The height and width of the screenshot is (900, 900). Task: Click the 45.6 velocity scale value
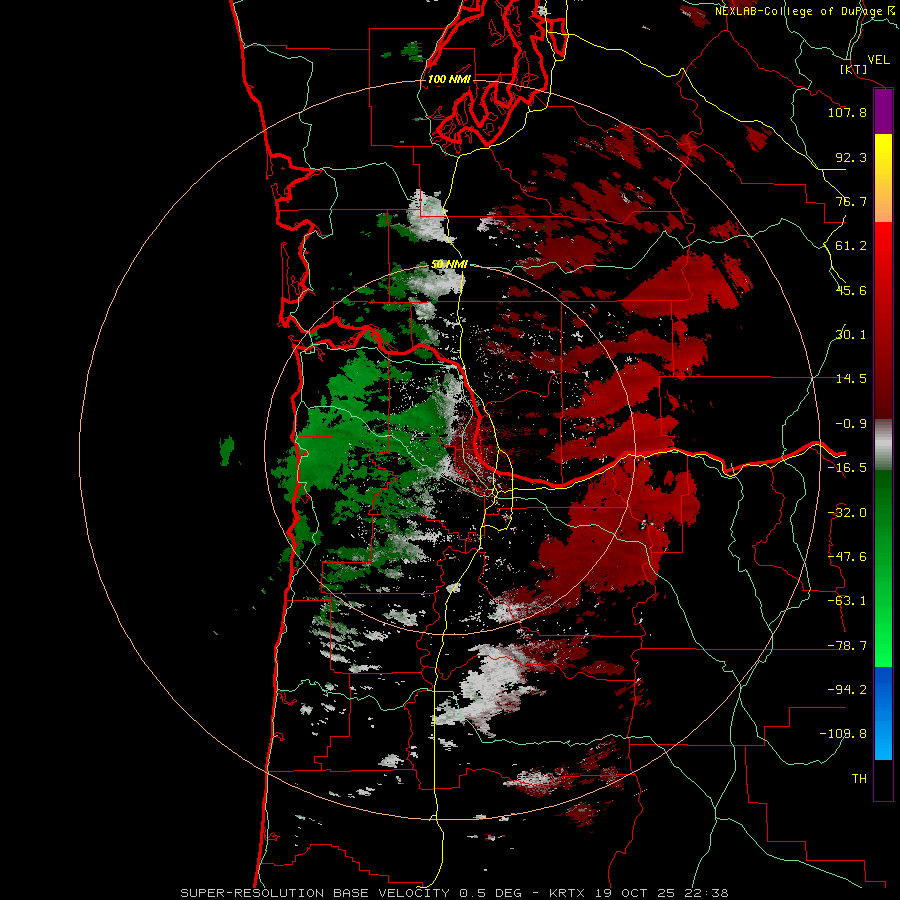coord(851,290)
